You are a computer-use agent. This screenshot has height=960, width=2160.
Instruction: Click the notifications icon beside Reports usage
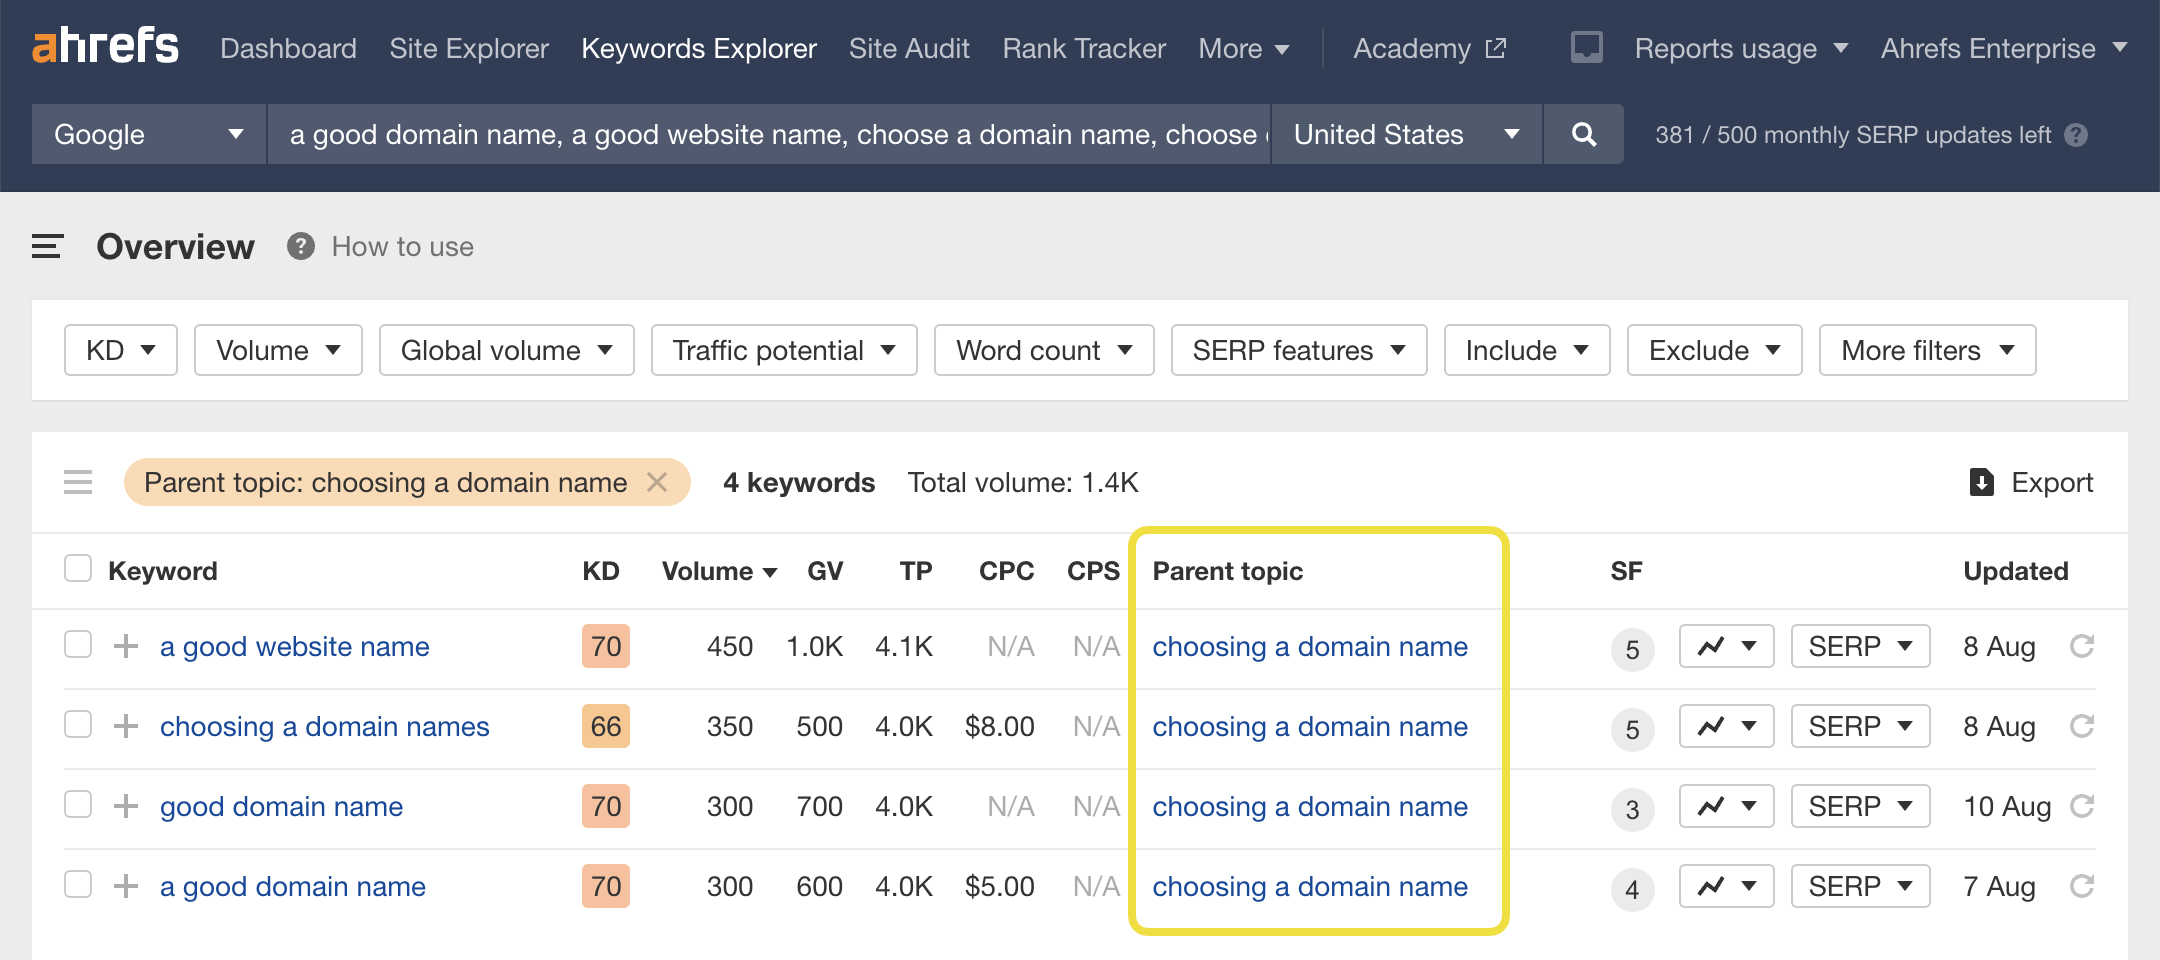[1586, 47]
